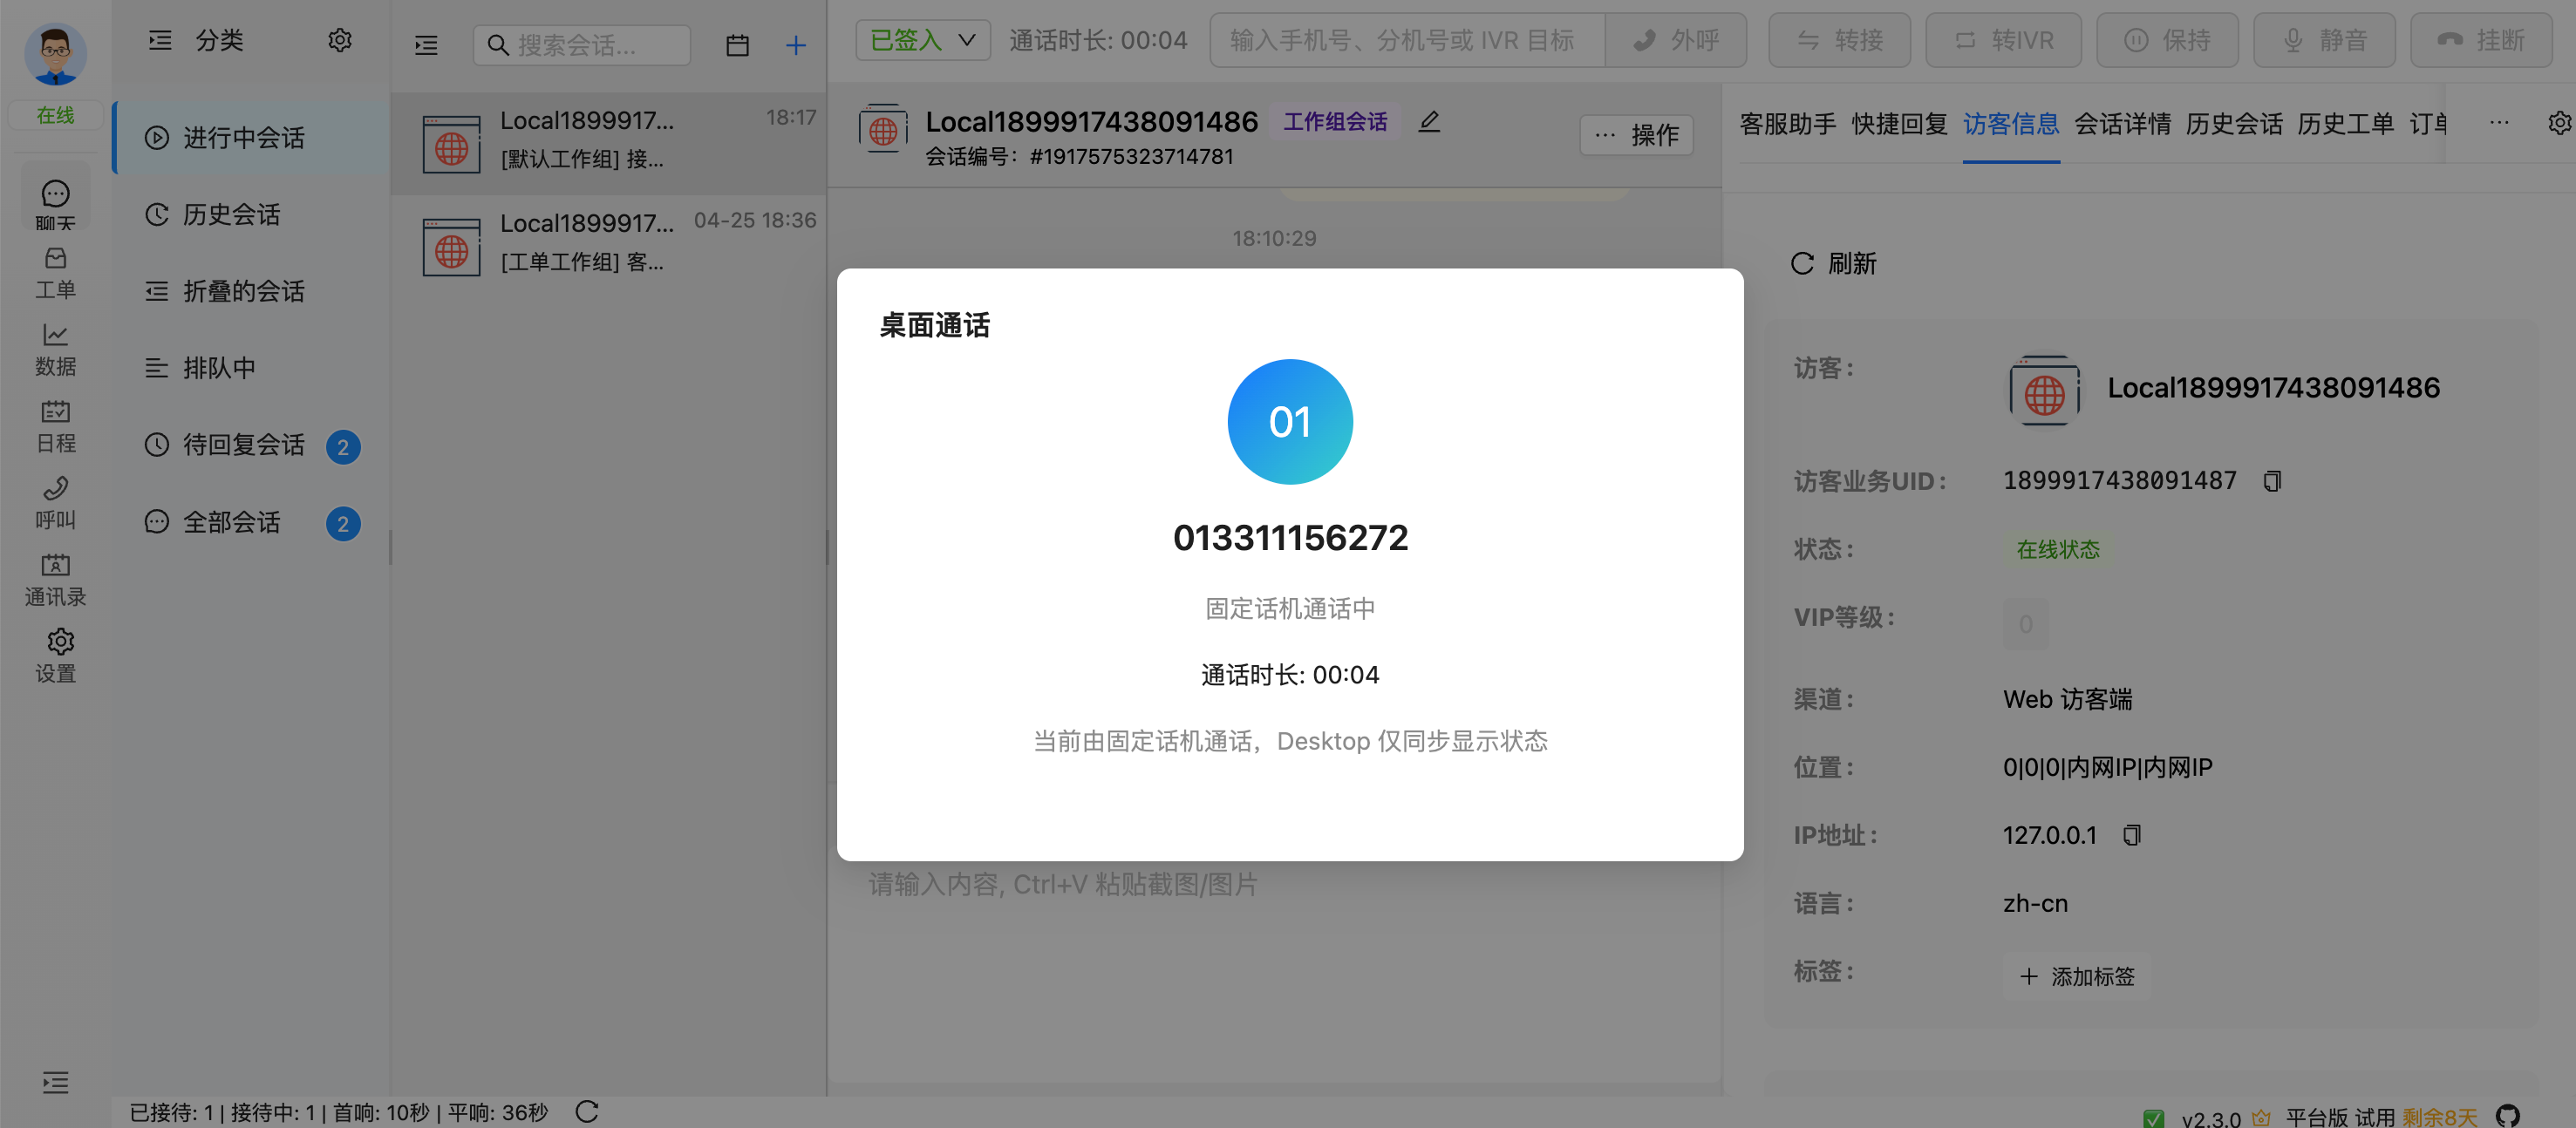The height and width of the screenshot is (1128, 2576).
Task: Open the 工单 tickets sidebar icon
Action: tap(55, 273)
